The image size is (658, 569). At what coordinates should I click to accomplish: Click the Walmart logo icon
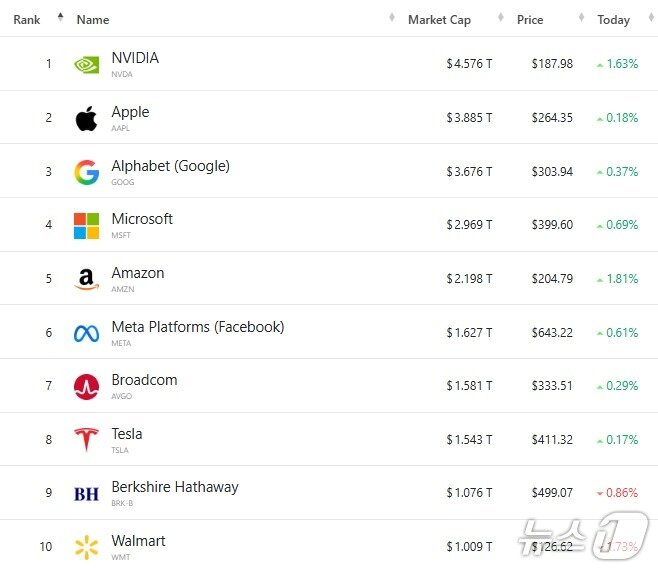tap(86, 547)
